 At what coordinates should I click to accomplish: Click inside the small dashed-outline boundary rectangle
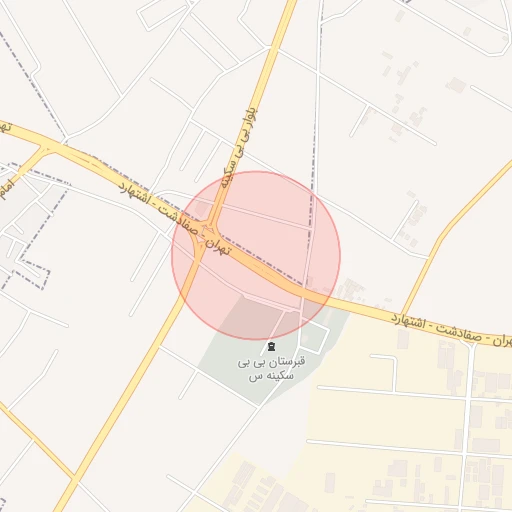[x=33, y=274]
